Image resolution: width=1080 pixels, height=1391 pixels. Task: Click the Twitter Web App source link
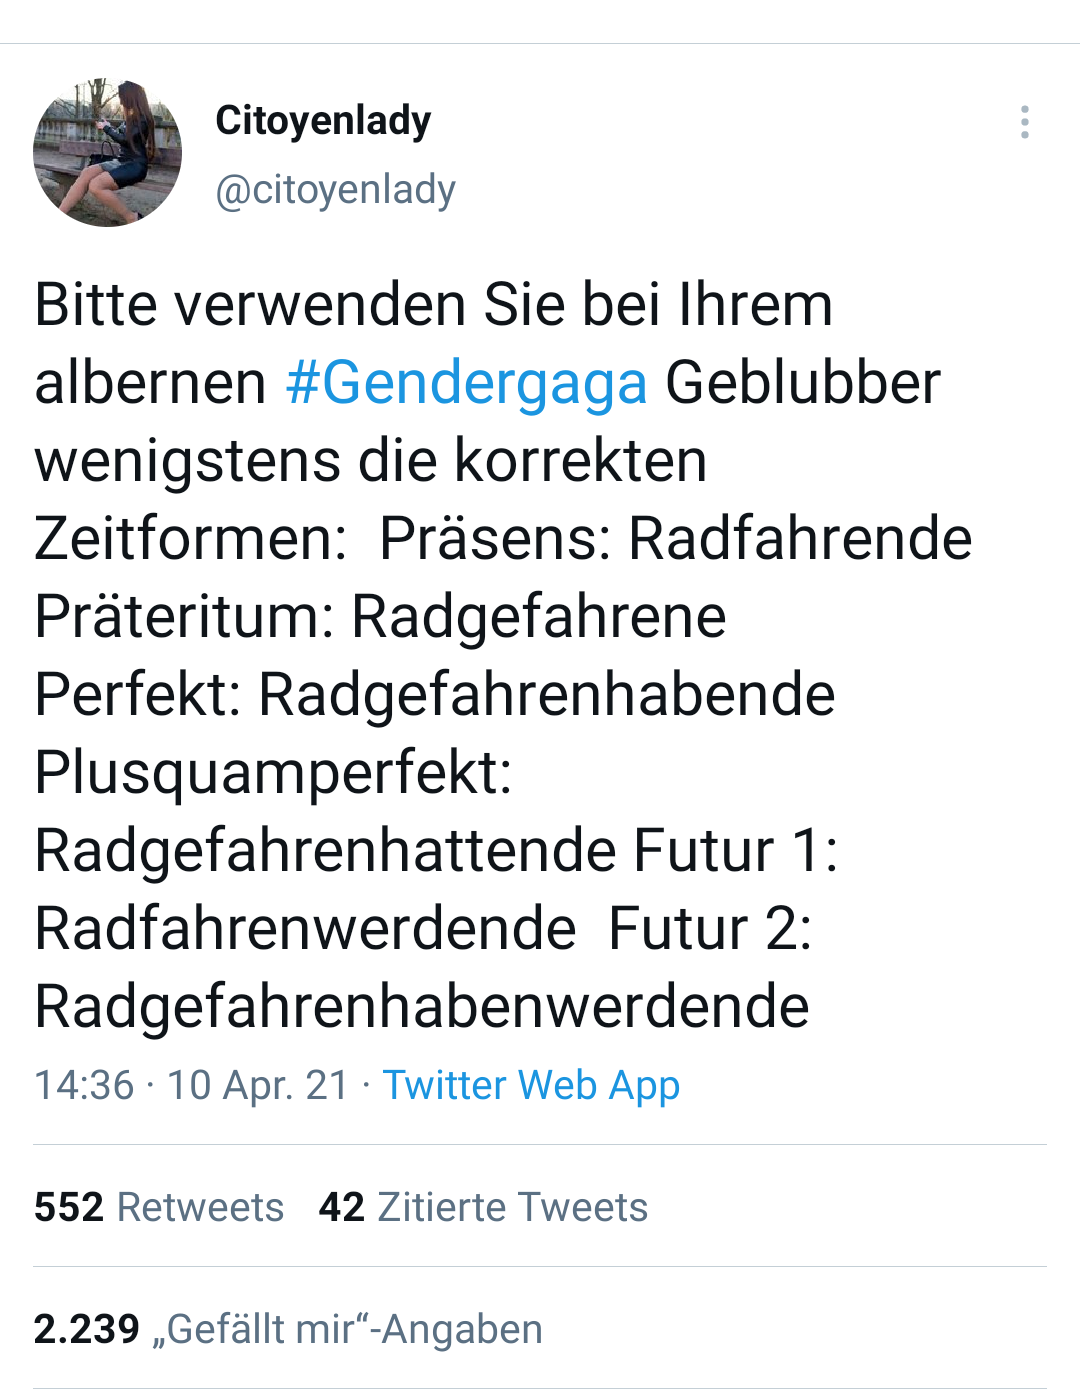[531, 1085]
